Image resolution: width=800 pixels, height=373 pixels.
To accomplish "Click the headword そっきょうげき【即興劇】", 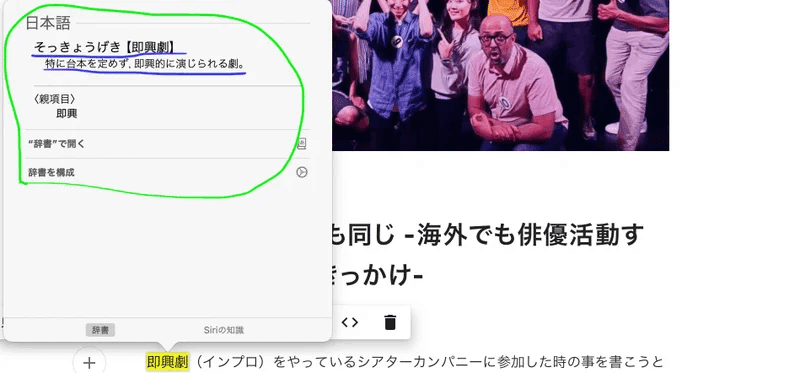I will (x=106, y=47).
